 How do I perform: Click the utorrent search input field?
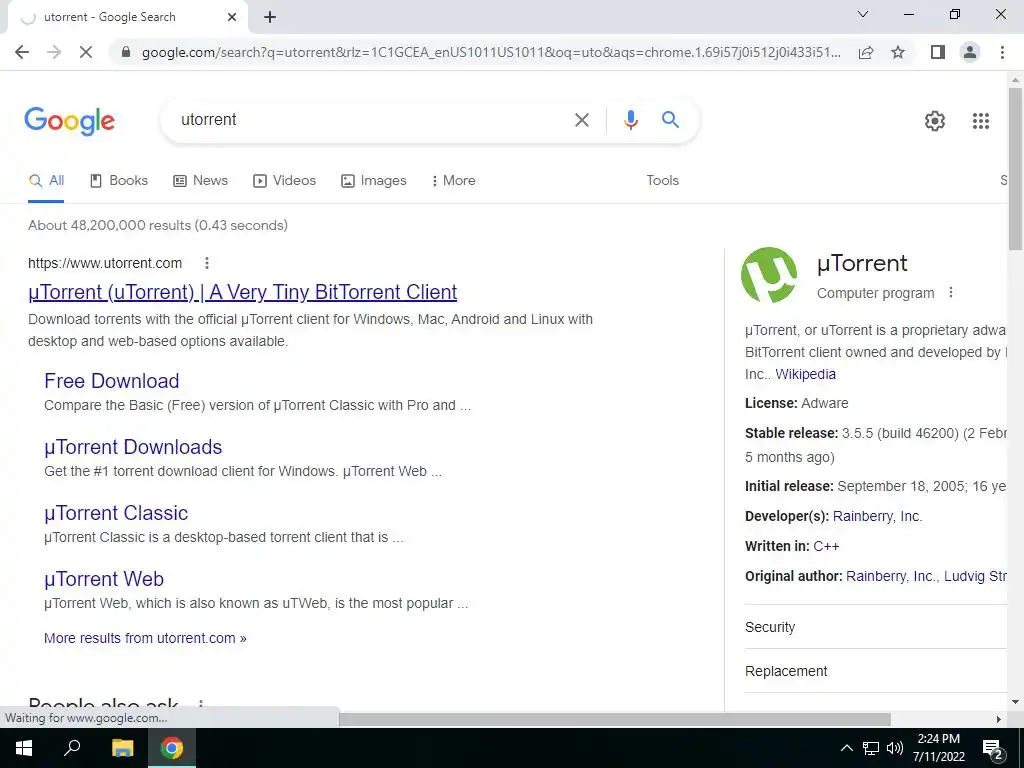click(x=372, y=120)
